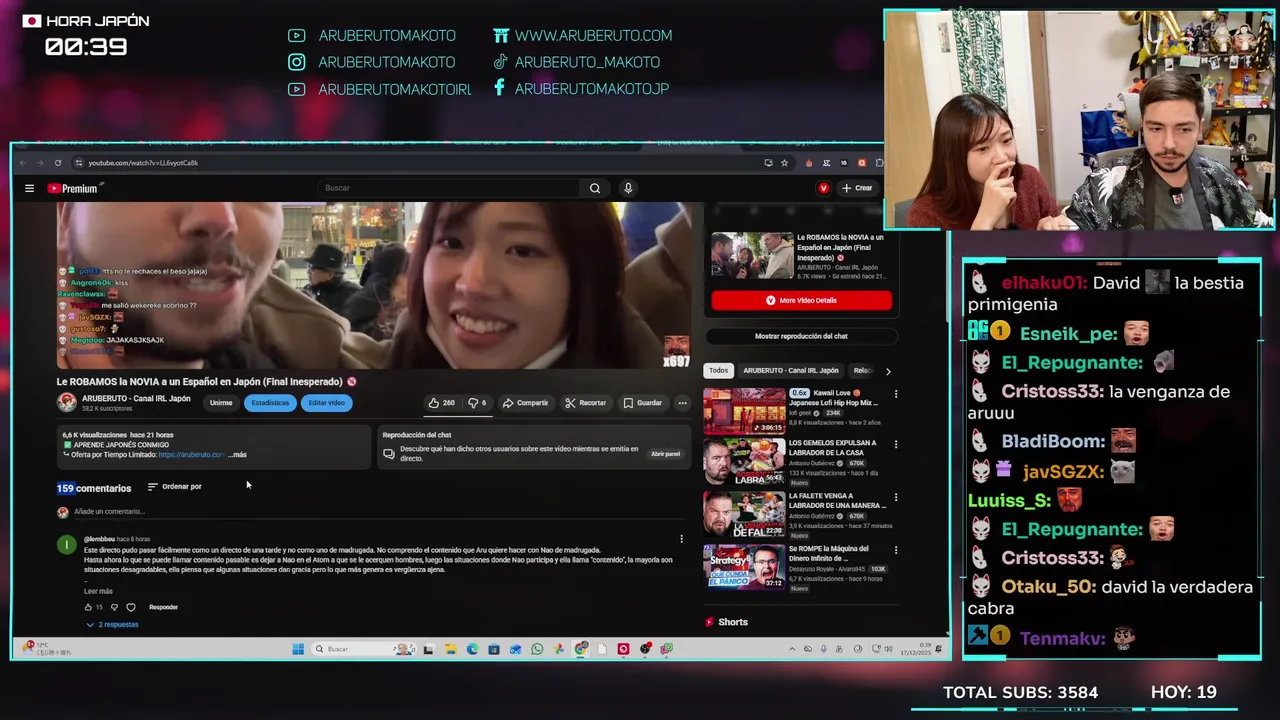
Task: Open the video's more actions ellipsis
Action: 682,403
